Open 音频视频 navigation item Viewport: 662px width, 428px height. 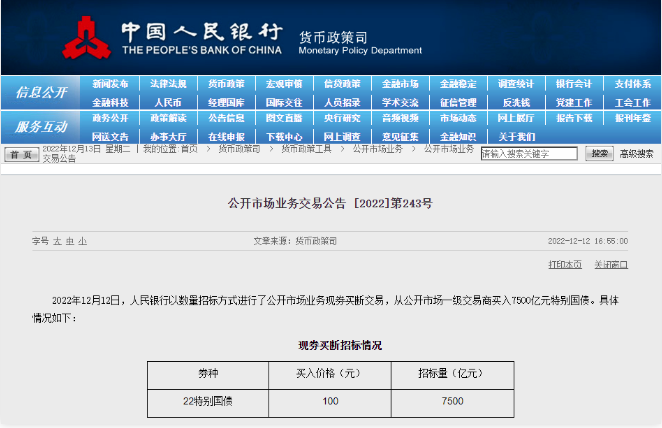pos(400,118)
